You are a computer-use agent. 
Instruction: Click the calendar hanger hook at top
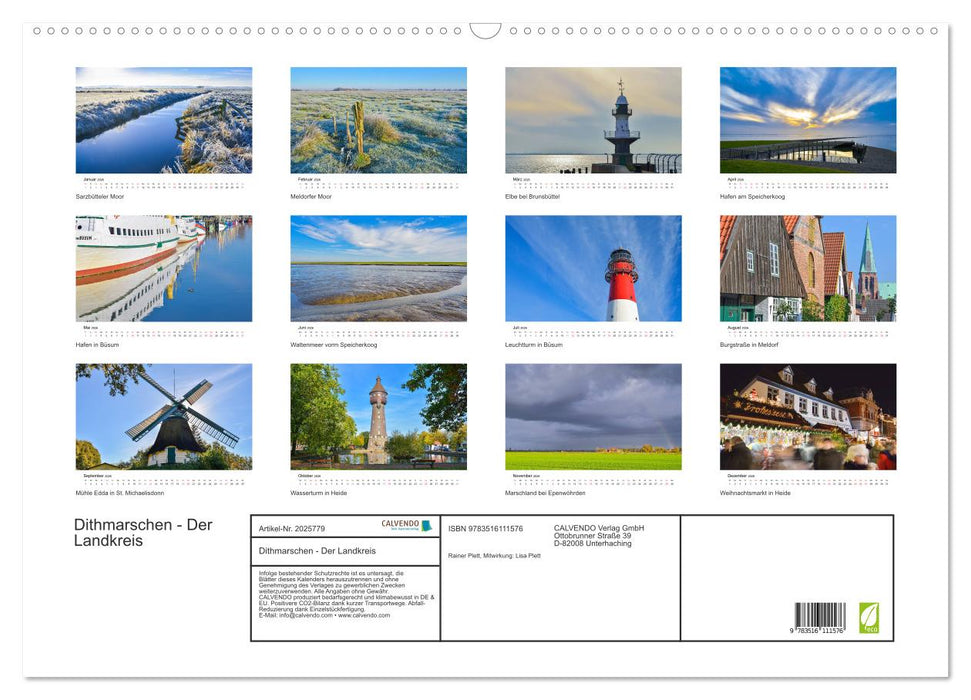(485, 31)
